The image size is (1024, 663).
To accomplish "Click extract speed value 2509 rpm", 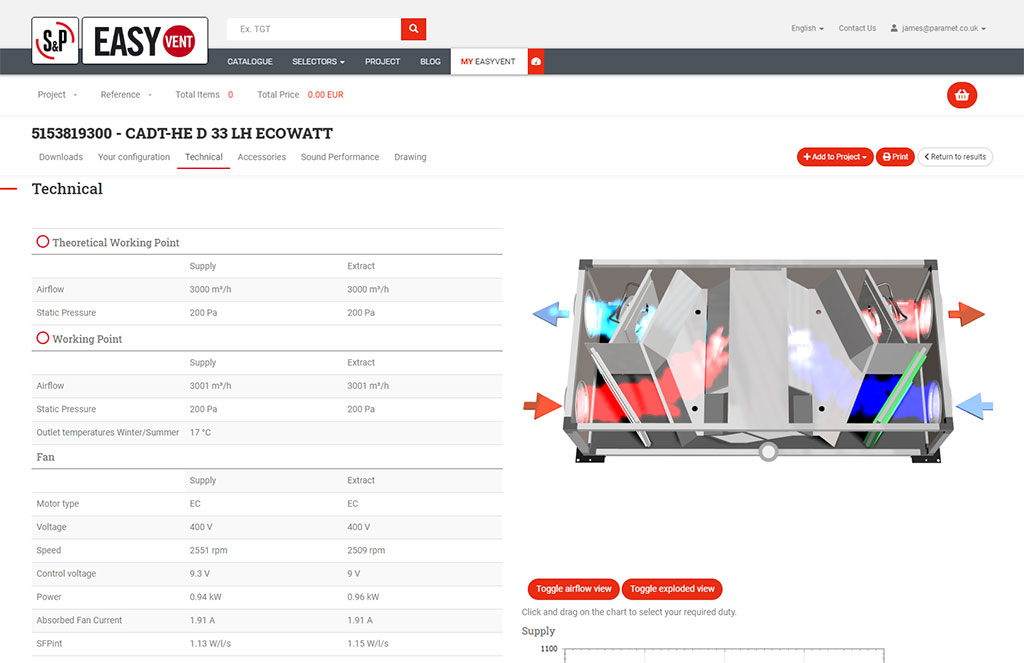I will coord(366,551).
